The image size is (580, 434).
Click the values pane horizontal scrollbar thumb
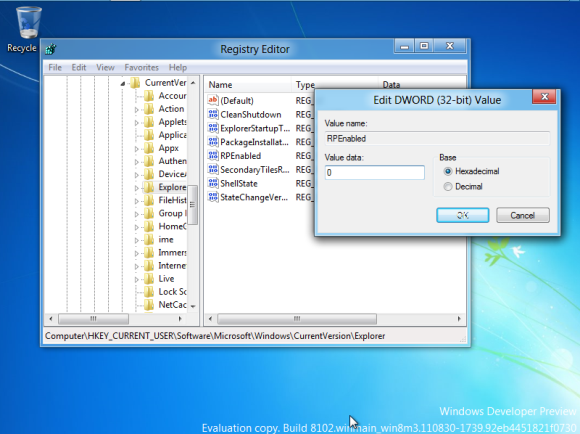click(x=297, y=319)
